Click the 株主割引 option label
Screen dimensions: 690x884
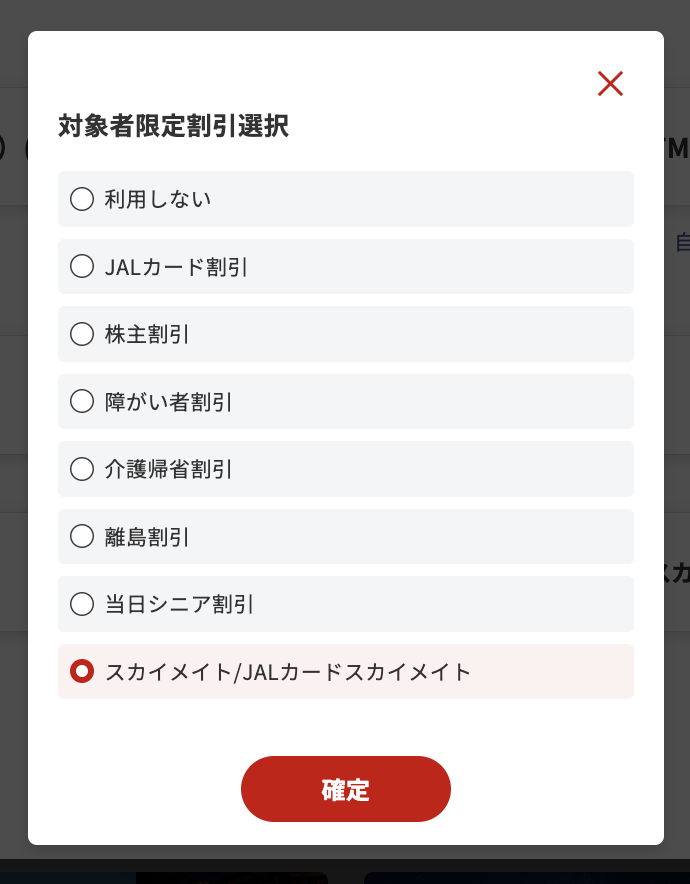(147, 334)
